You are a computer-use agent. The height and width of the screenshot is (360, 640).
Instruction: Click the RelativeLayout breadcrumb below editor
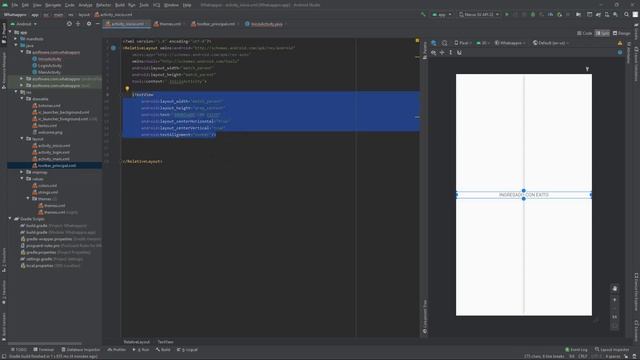click(x=137, y=342)
